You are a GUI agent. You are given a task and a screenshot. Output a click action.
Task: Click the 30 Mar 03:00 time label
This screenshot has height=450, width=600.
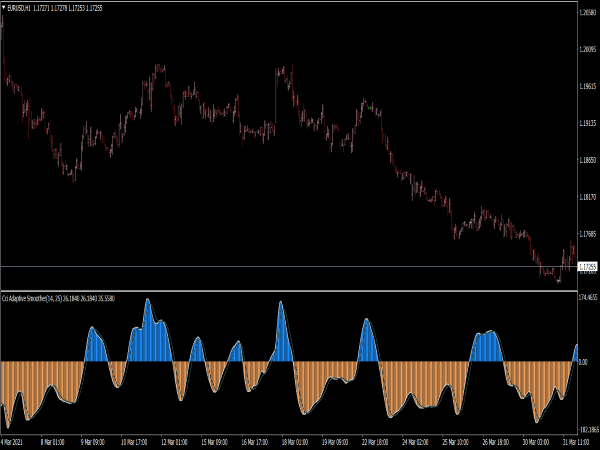(x=536, y=442)
